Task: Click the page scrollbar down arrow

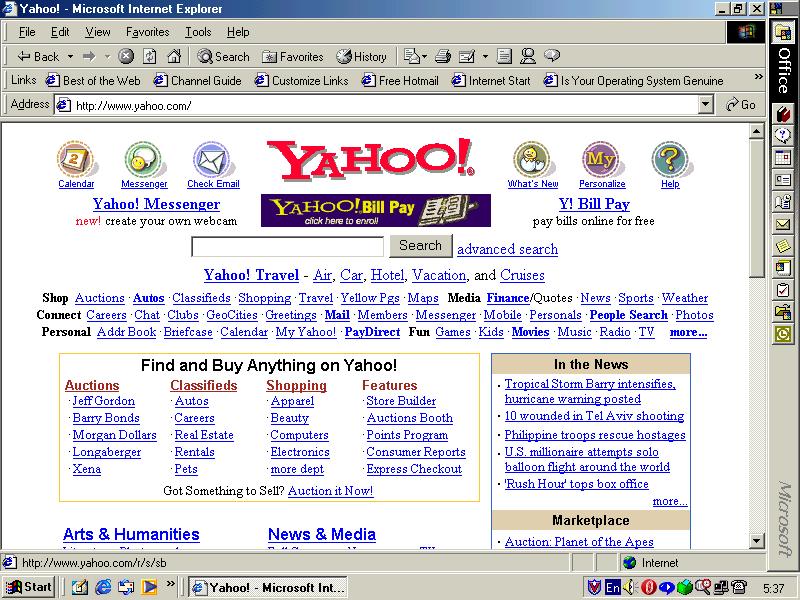Action: 757,541
